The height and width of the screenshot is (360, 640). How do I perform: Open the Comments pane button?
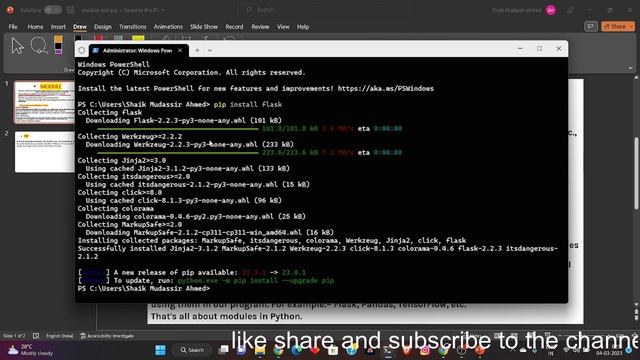tap(590, 27)
